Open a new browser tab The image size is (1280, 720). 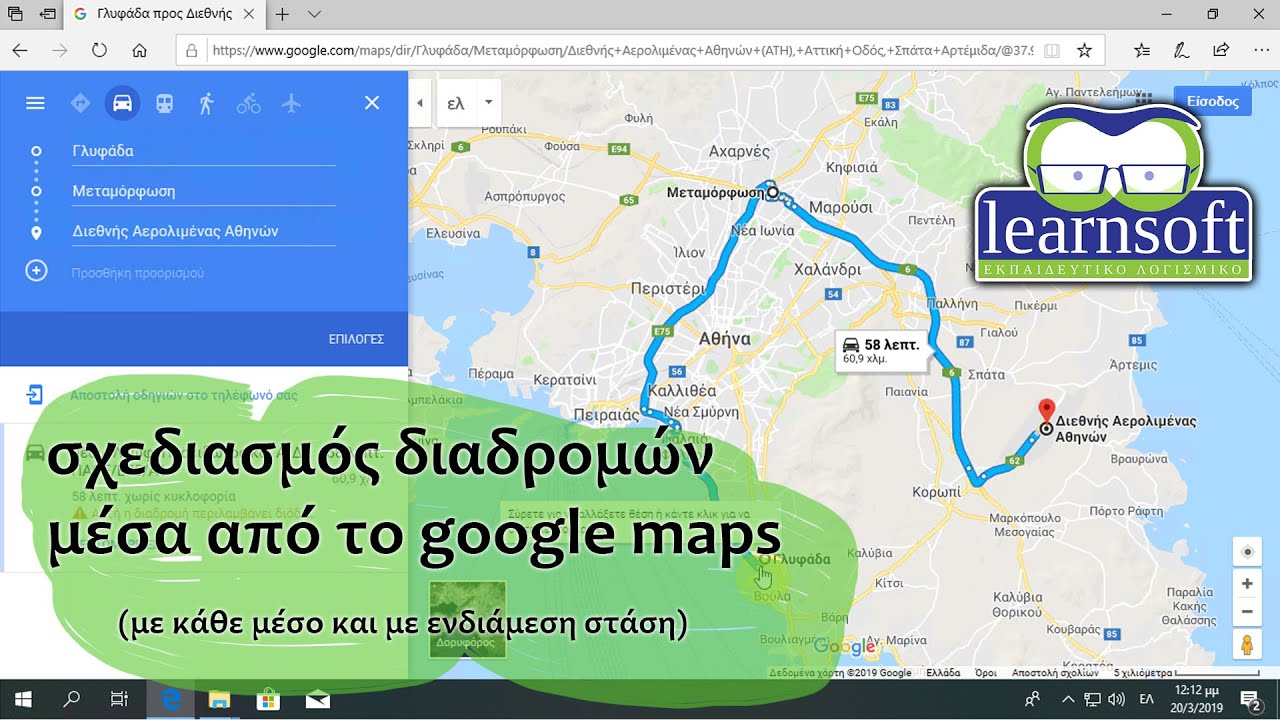(x=283, y=14)
